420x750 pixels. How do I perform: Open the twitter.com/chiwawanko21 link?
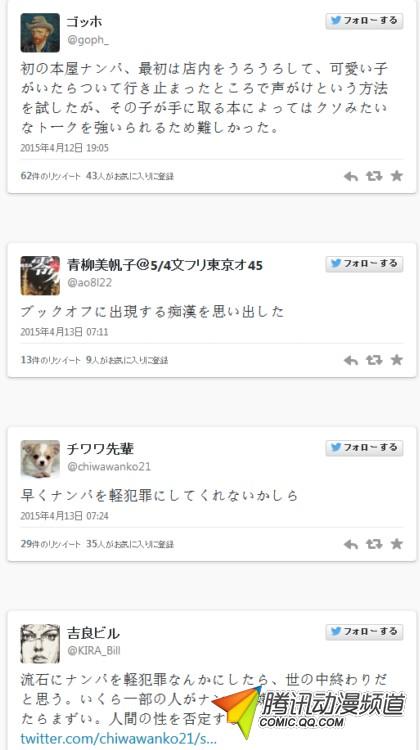tap(119, 738)
